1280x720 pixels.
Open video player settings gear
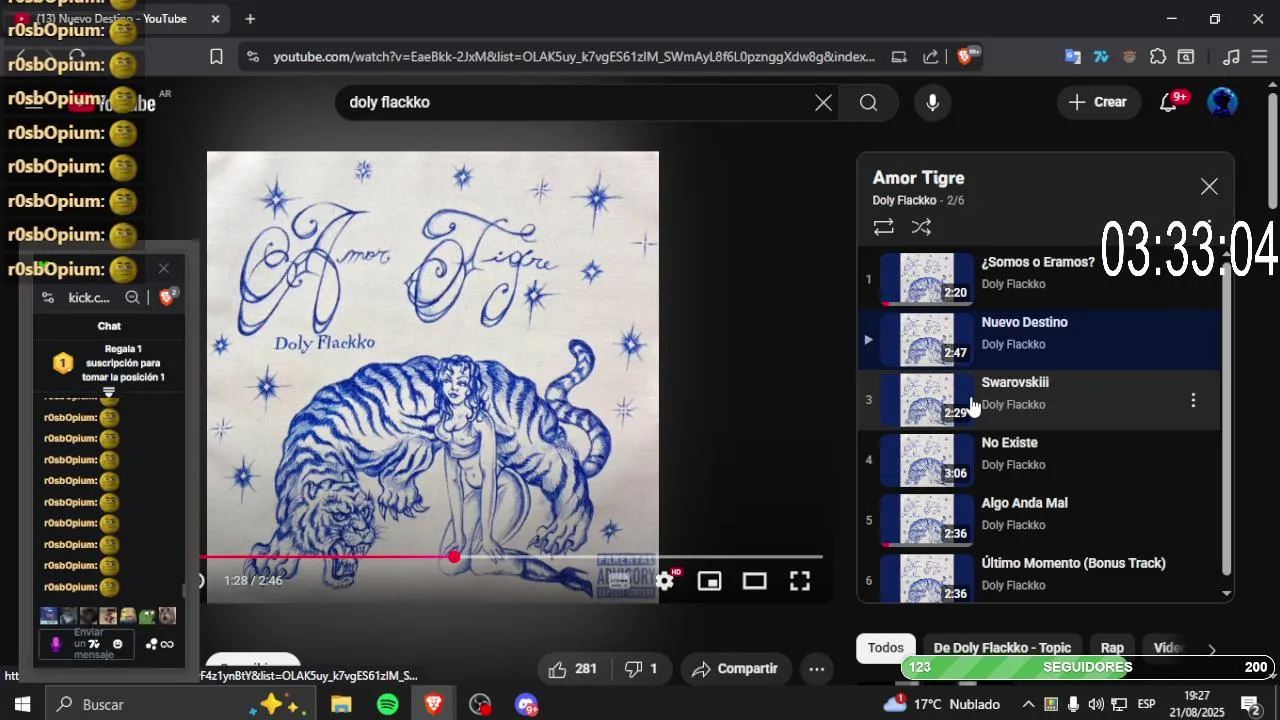pos(665,581)
